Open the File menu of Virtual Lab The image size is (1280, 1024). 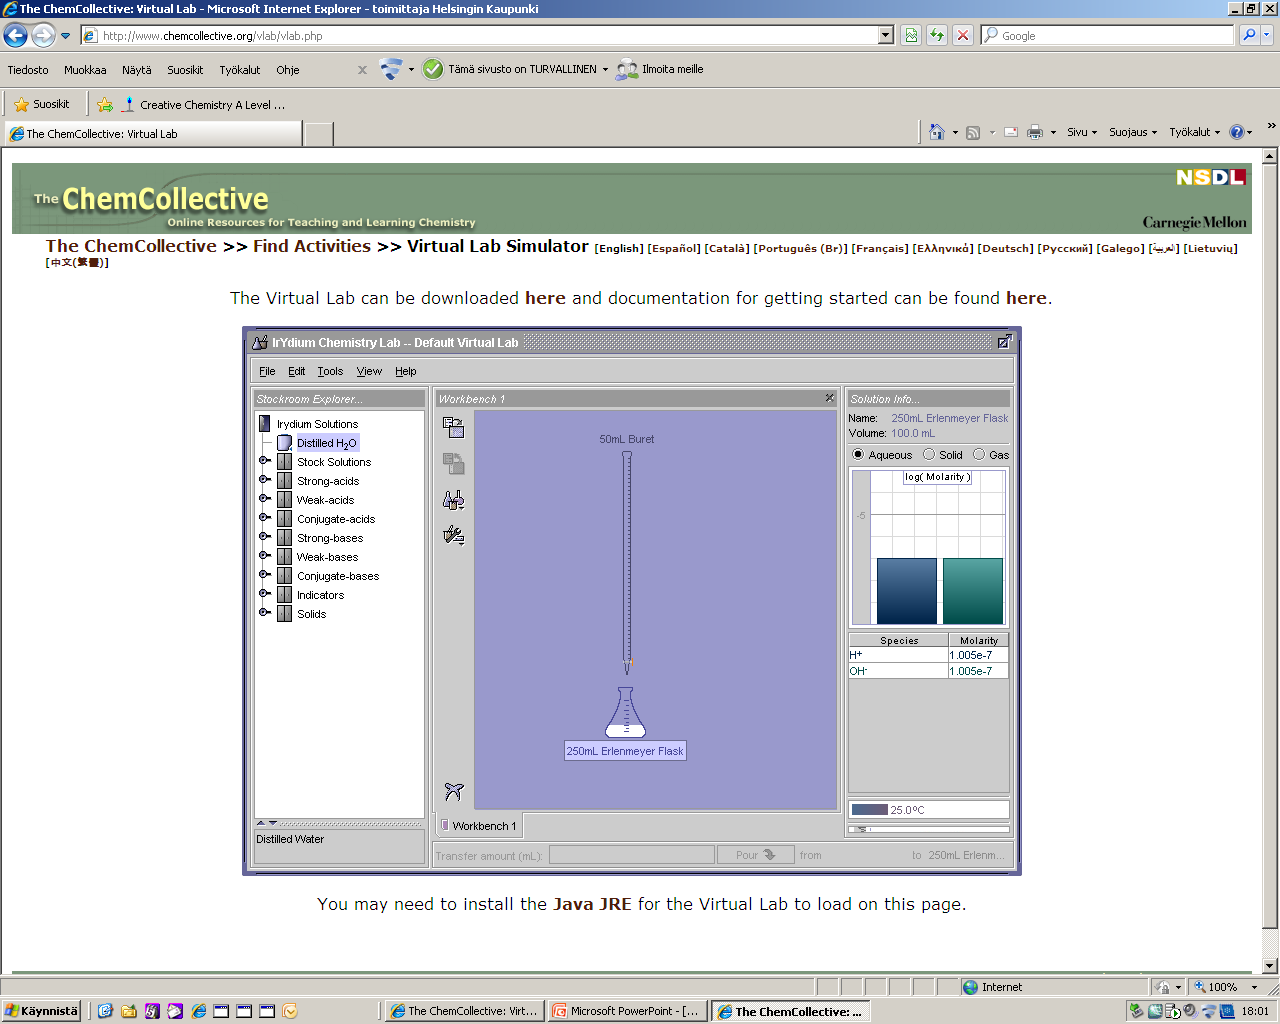coord(267,371)
